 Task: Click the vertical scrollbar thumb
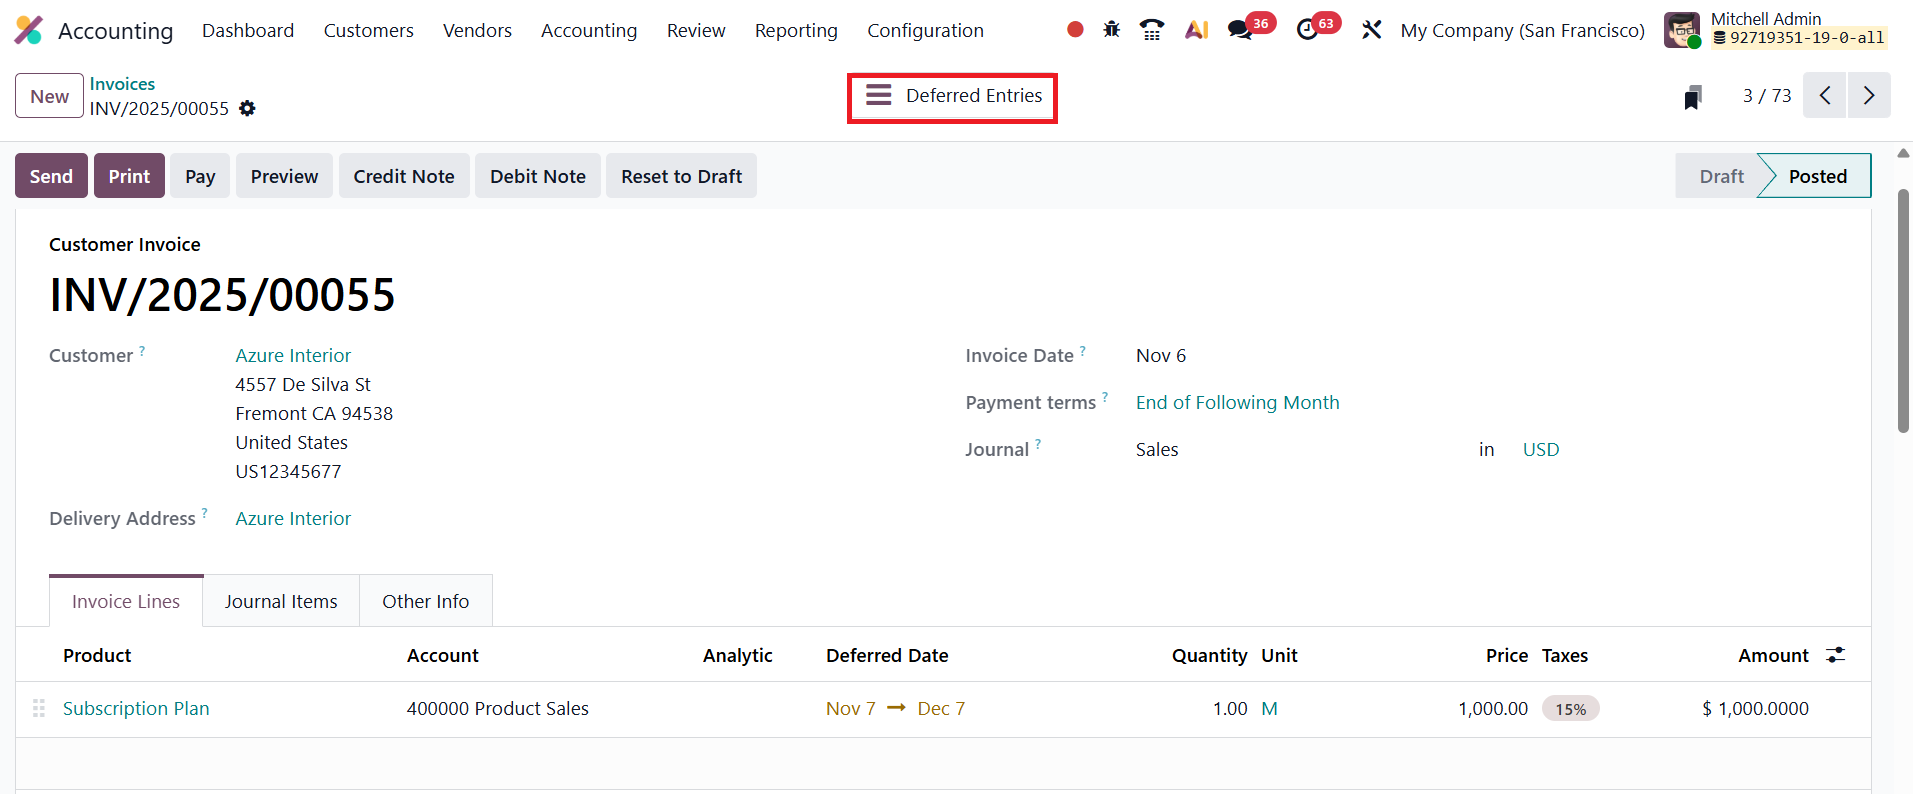(x=1903, y=310)
